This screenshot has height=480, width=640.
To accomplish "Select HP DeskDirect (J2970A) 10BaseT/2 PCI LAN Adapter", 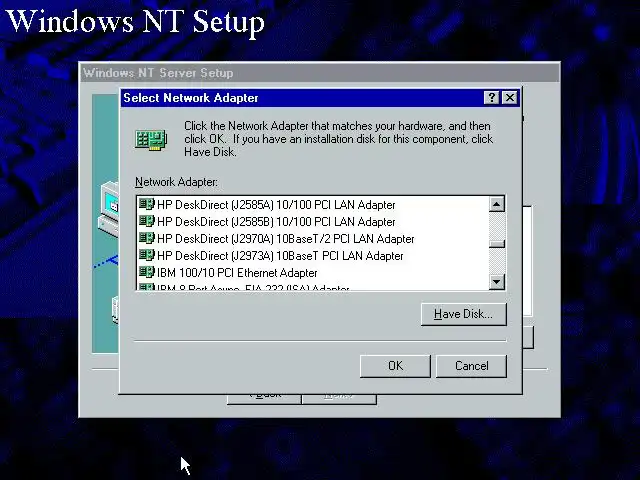I will pyautogui.click(x=277, y=239).
